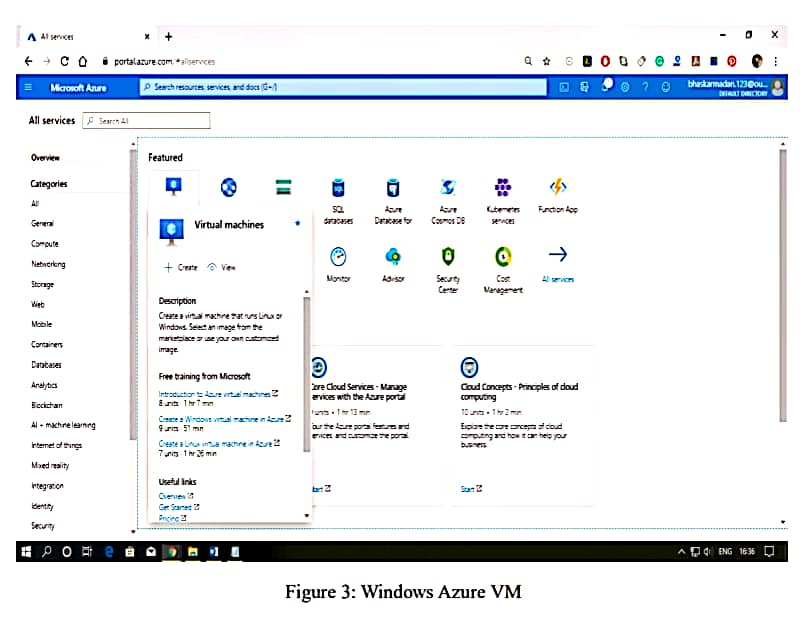Open the Virtual machines featured icon
The width and height of the screenshot is (811, 620).
173,186
